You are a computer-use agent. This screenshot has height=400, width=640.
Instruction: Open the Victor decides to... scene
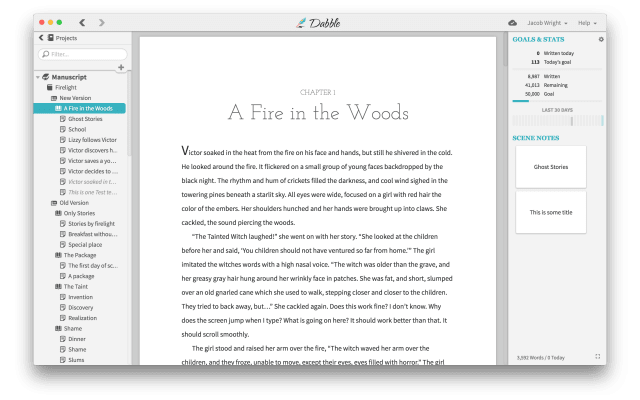93,171
